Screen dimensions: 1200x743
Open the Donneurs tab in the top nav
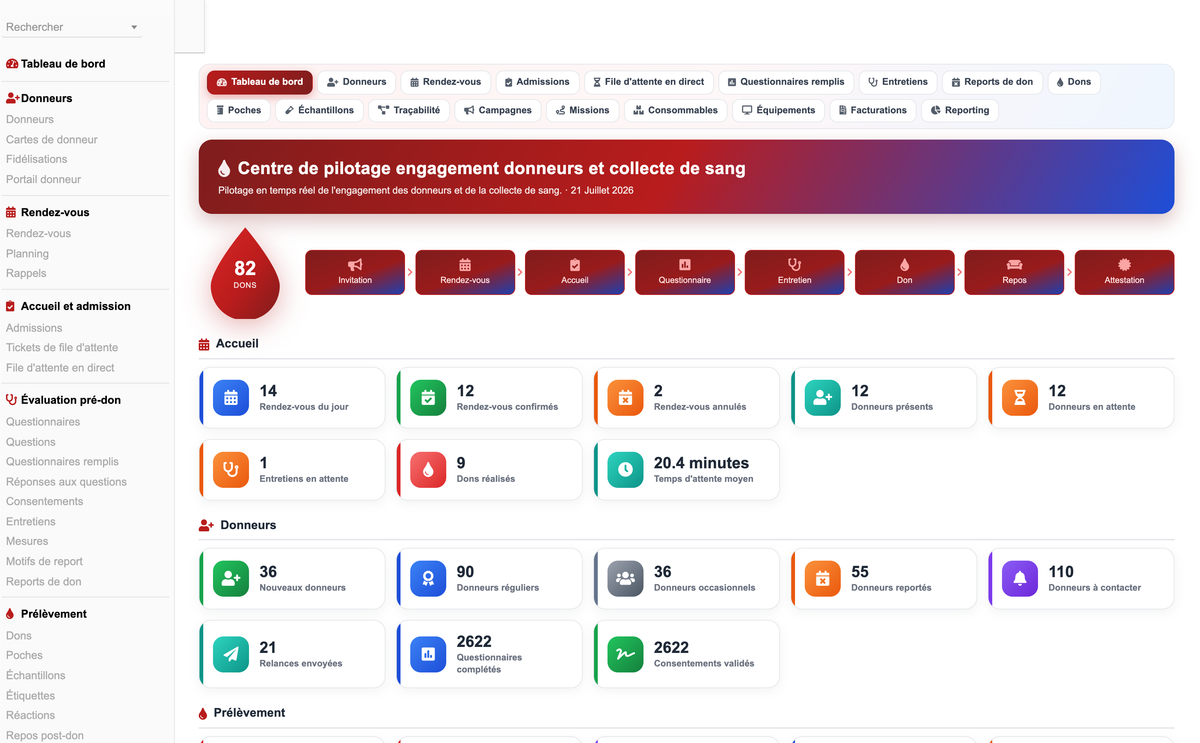coord(357,82)
